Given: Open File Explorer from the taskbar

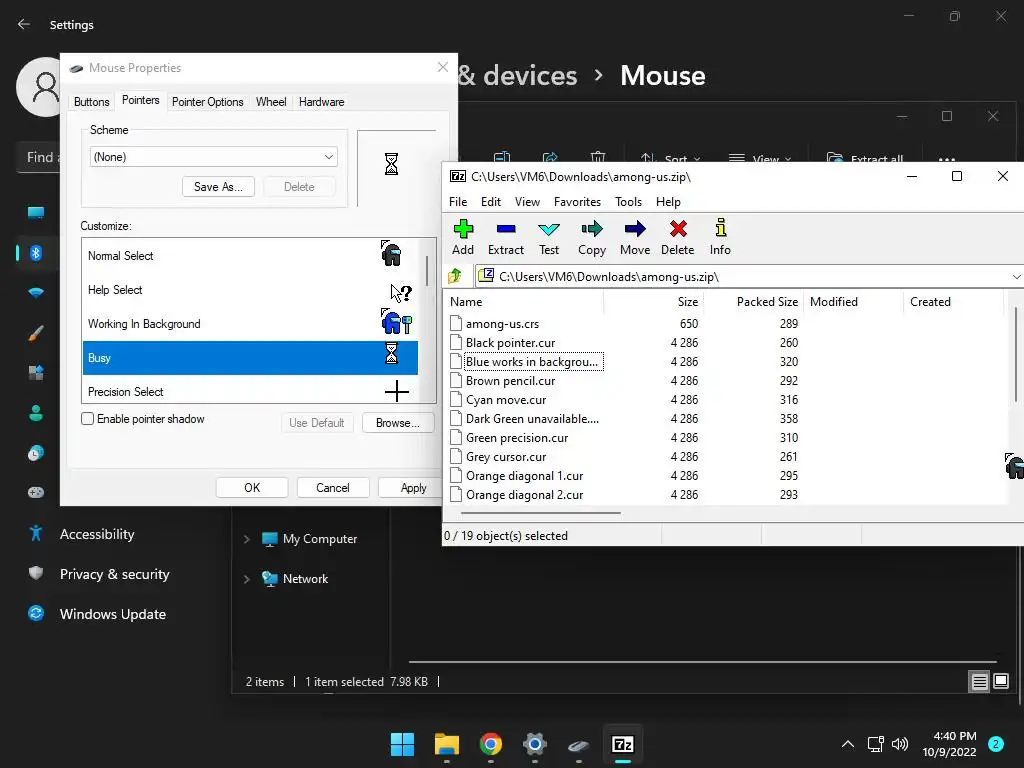Looking at the screenshot, I should [x=447, y=744].
